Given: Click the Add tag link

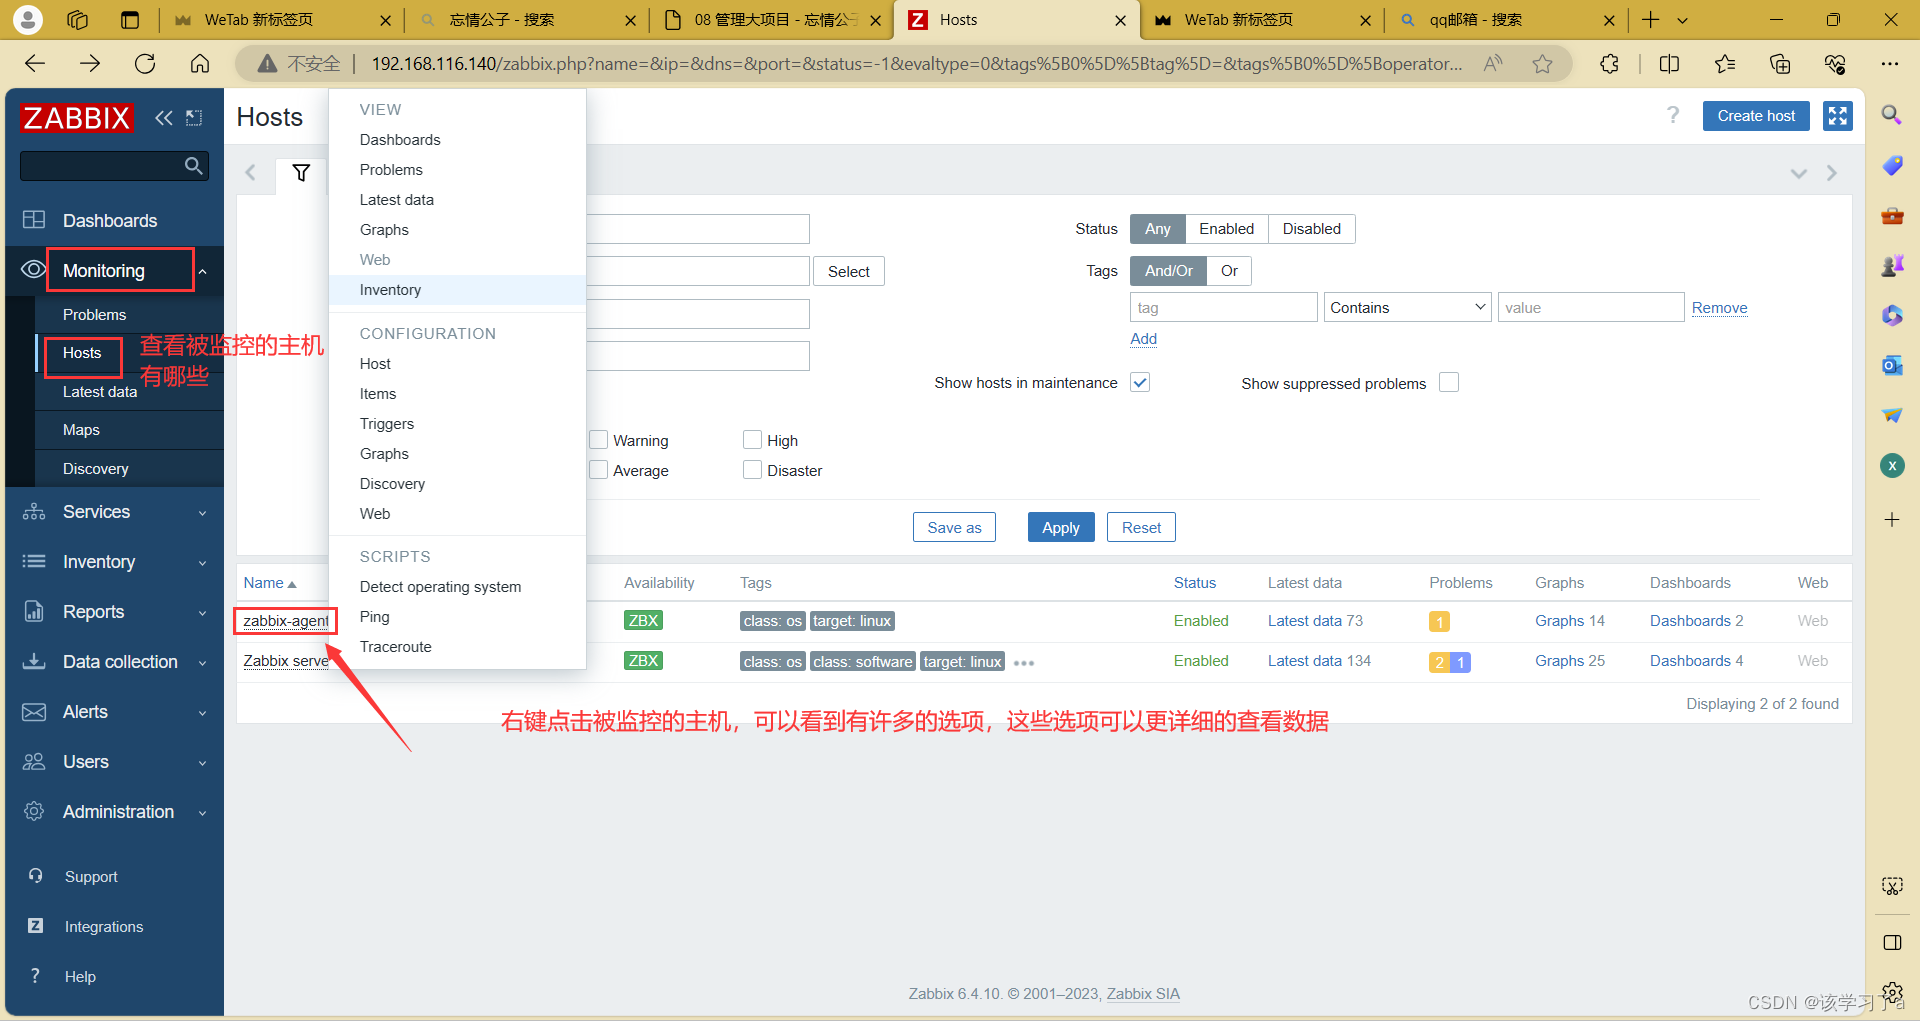Looking at the screenshot, I should pyautogui.click(x=1143, y=339).
